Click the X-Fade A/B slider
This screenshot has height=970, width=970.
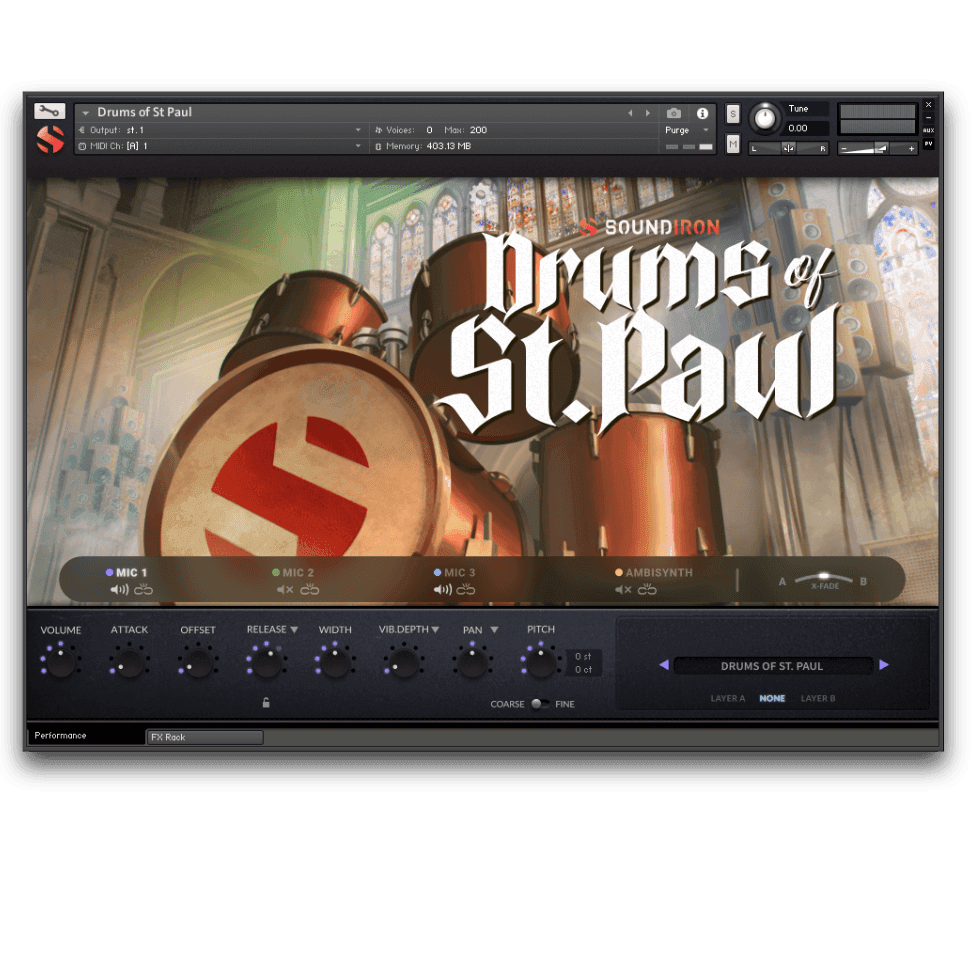click(823, 580)
